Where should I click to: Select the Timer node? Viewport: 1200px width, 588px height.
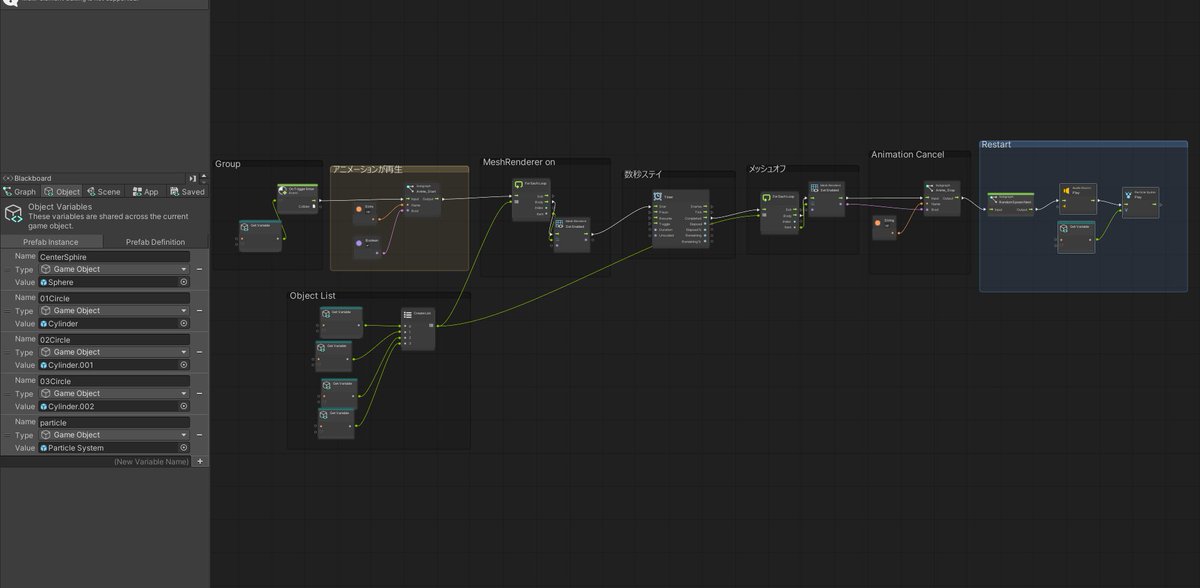(680, 218)
